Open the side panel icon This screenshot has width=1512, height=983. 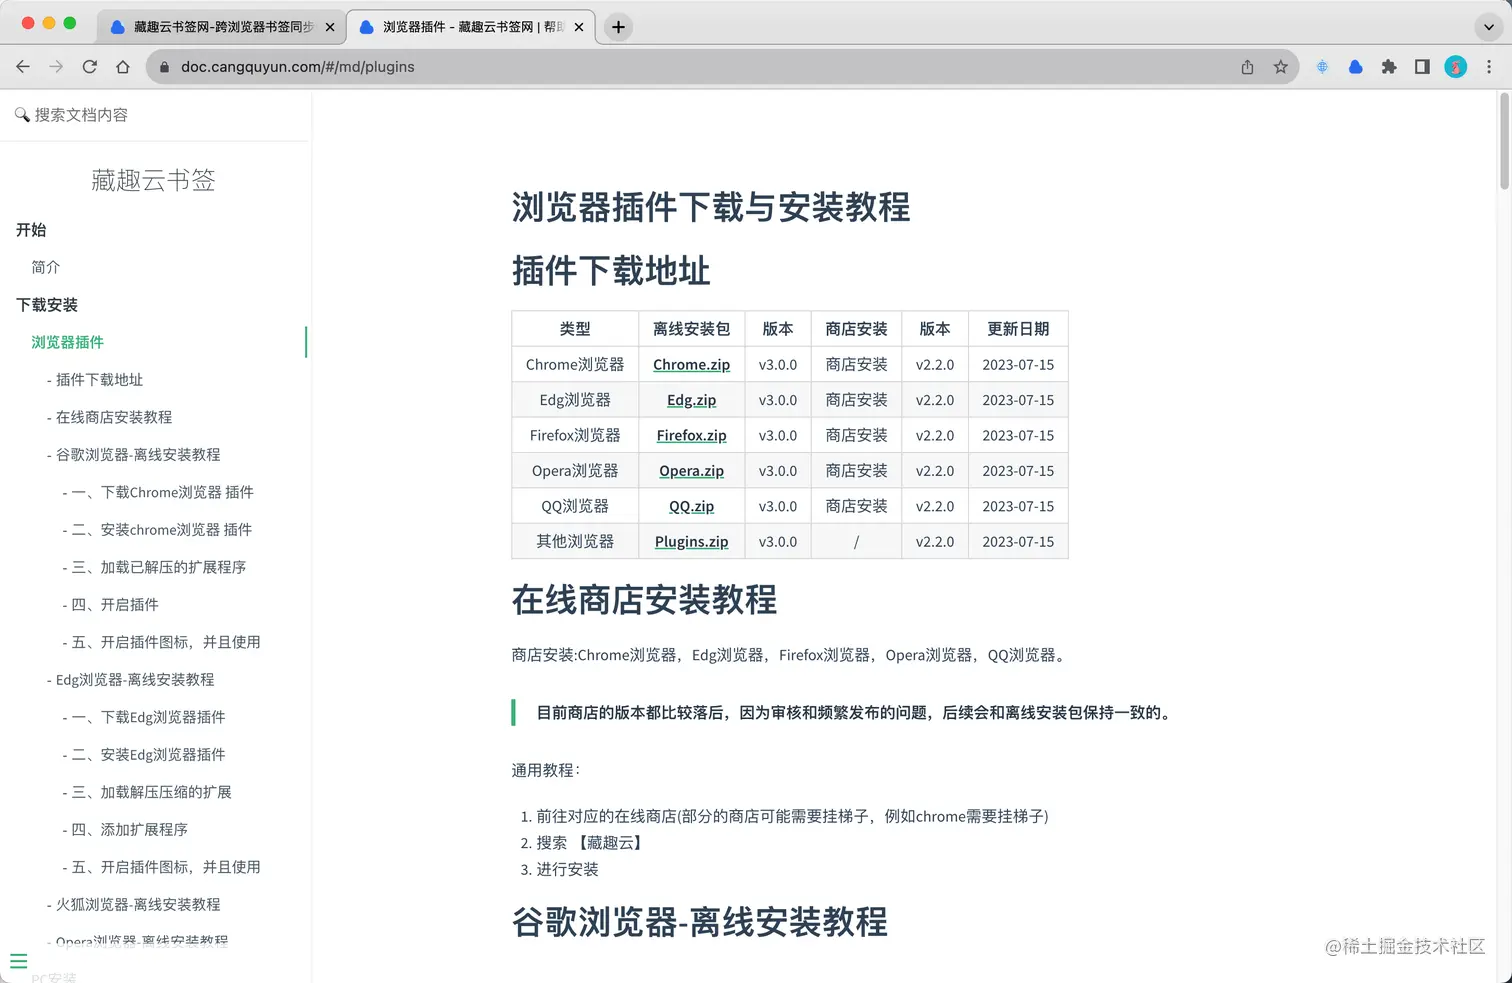(x=1422, y=67)
